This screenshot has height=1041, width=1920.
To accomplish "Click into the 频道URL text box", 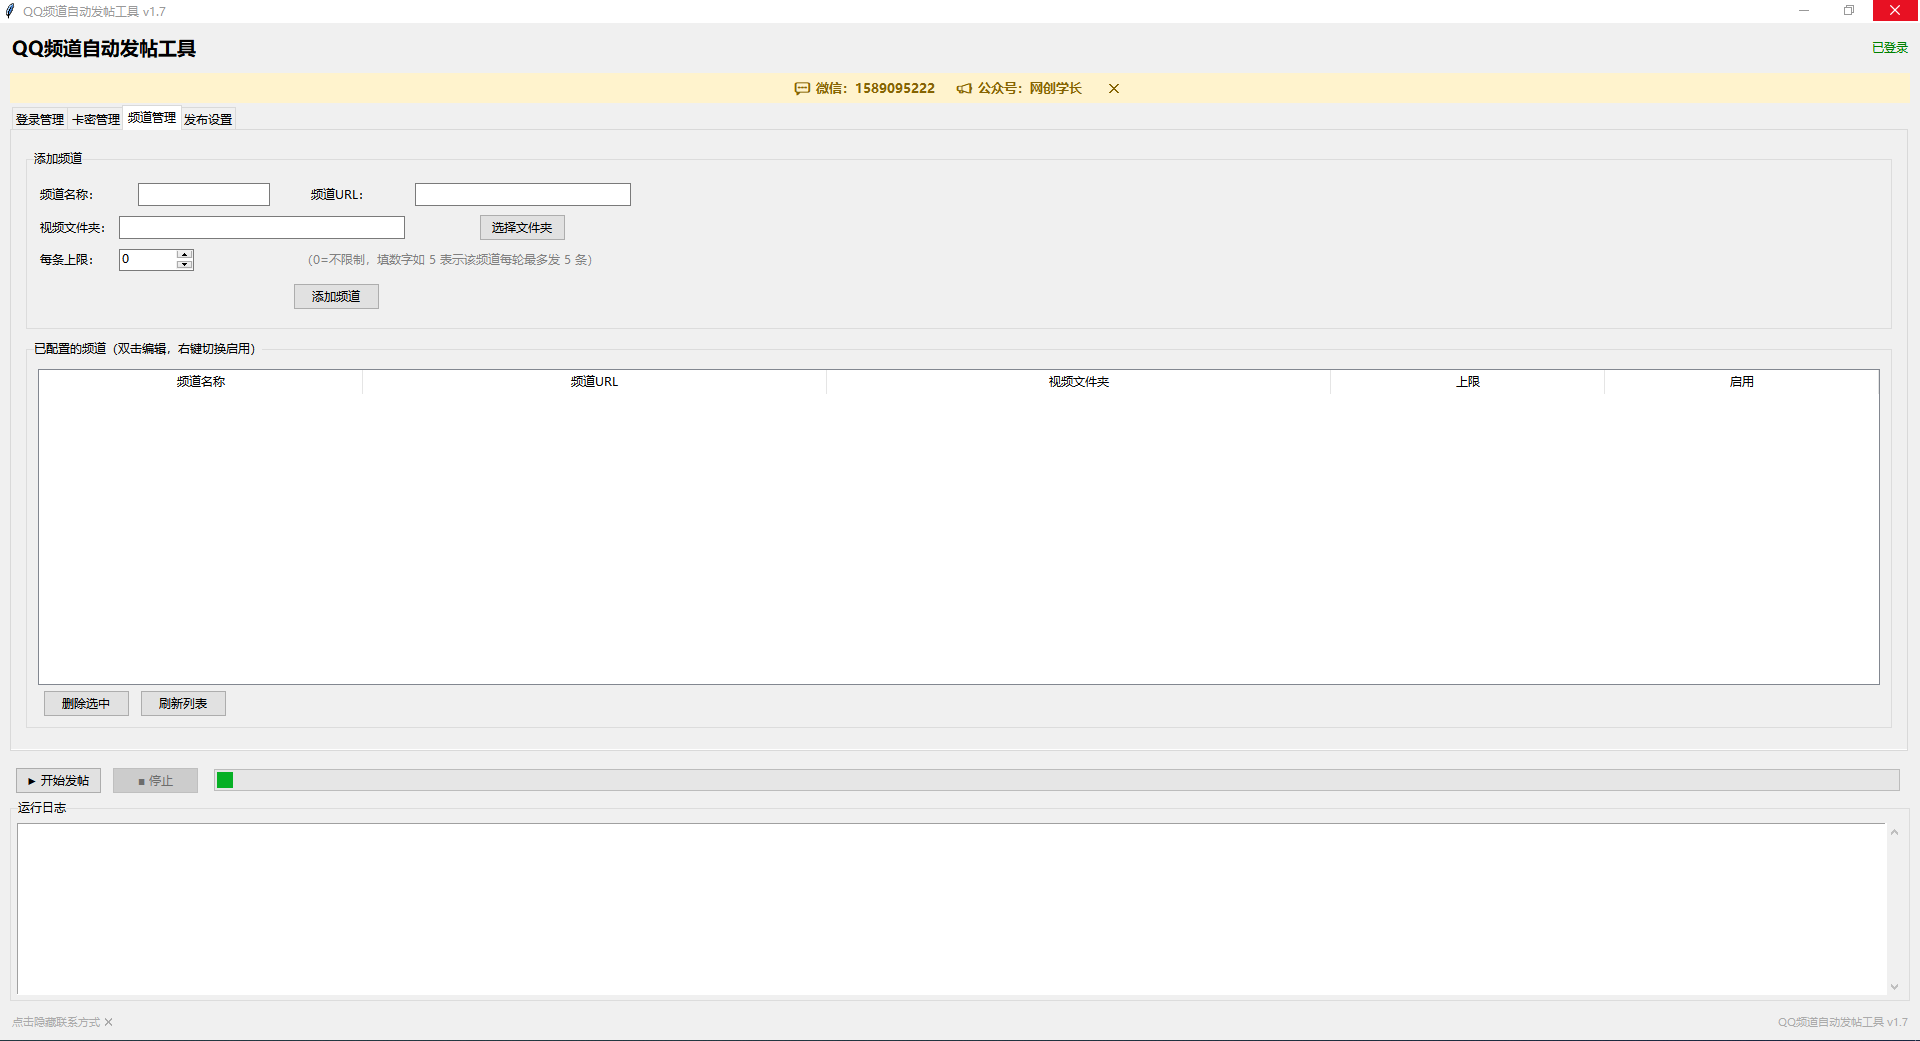I will [x=523, y=194].
